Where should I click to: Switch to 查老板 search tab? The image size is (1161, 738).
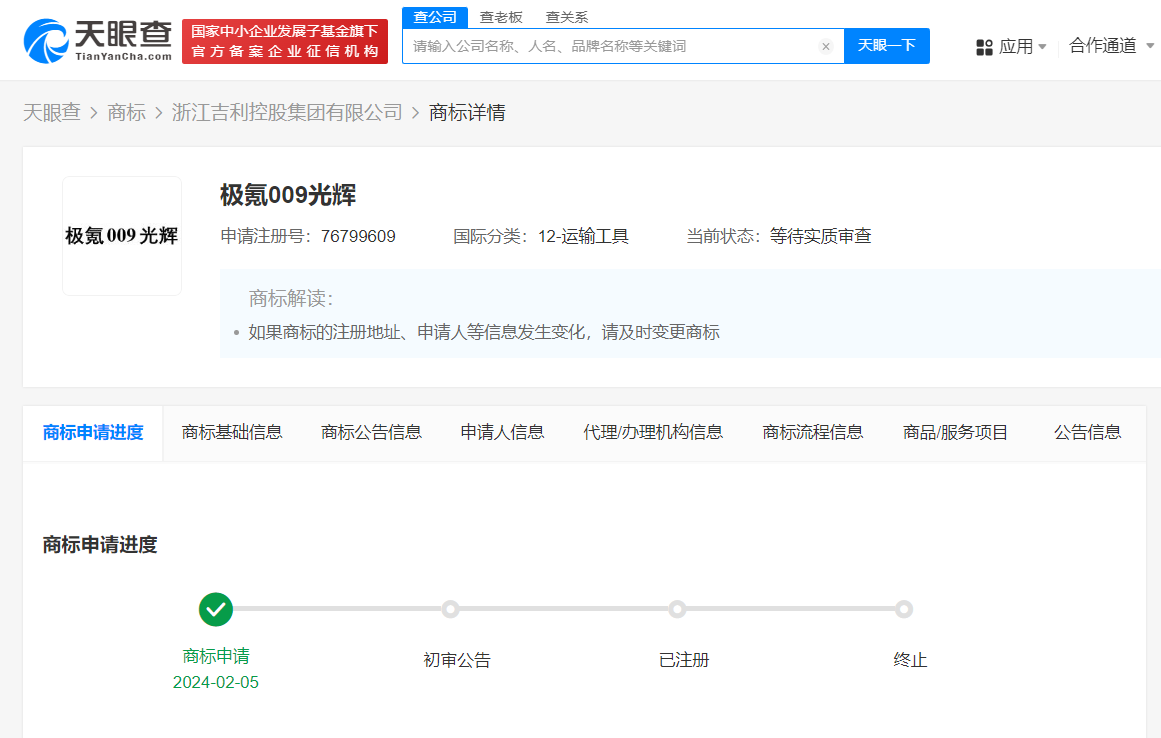click(x=501, y=17)
